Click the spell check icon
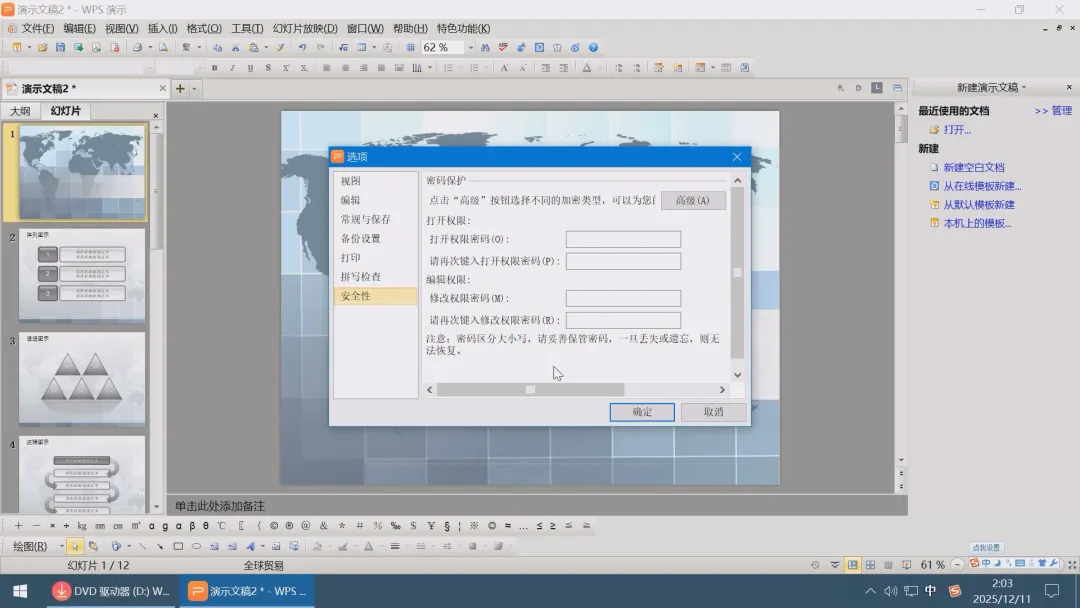This screenshot has height=608, width=1080. (x=503, y=48)
